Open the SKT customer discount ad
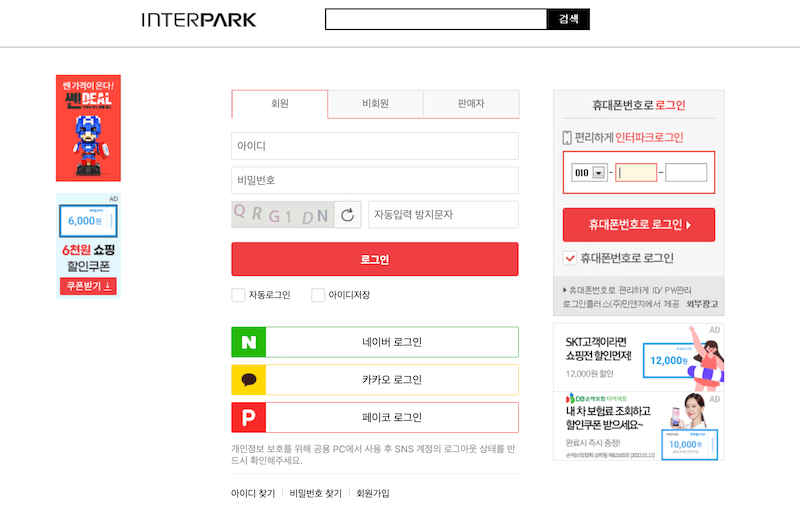The width and height of the screenshot is (800, 510). click(x=638, y=356)
